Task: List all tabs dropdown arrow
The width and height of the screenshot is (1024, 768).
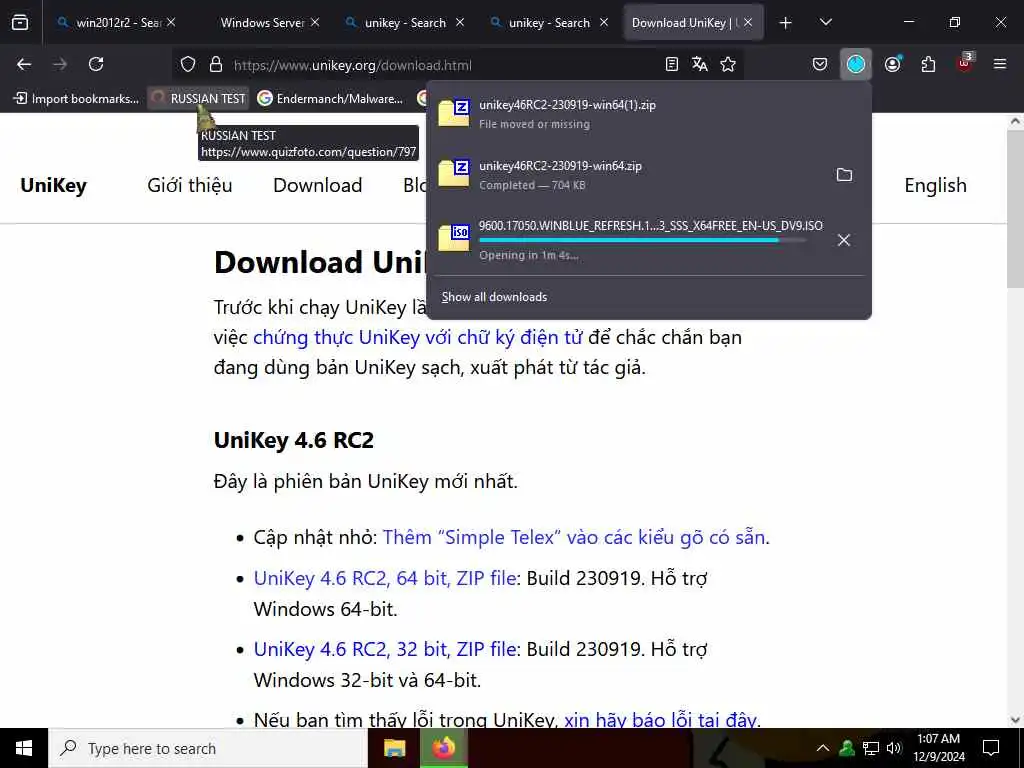Action: pos(825,23)
